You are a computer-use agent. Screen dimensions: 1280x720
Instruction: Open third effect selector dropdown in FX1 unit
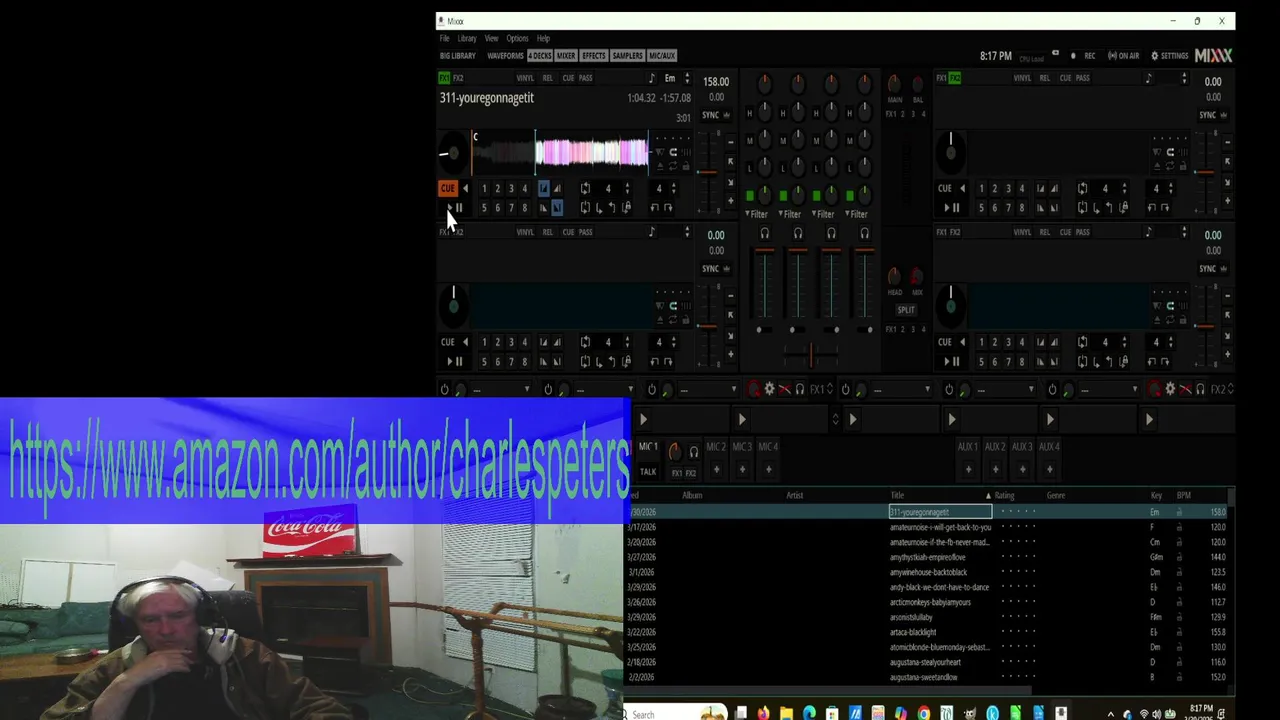(x=708, y=389)
